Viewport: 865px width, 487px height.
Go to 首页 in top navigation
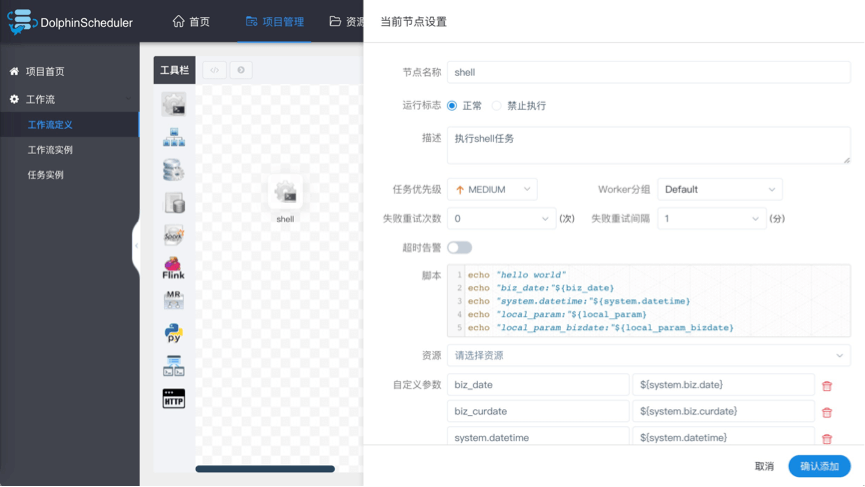pyautogui.click(x=191, y=22)
